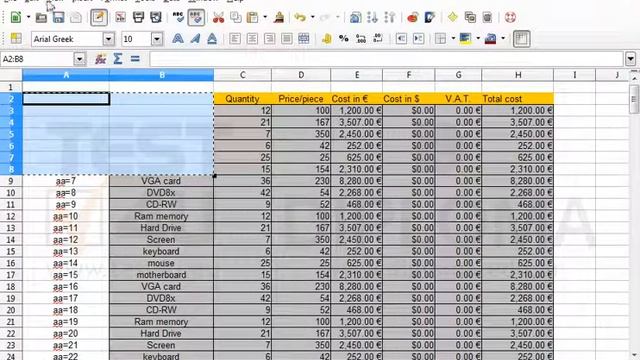Toggle italic formatting
The width and height of the screenshot is (640, 360).
195,39
